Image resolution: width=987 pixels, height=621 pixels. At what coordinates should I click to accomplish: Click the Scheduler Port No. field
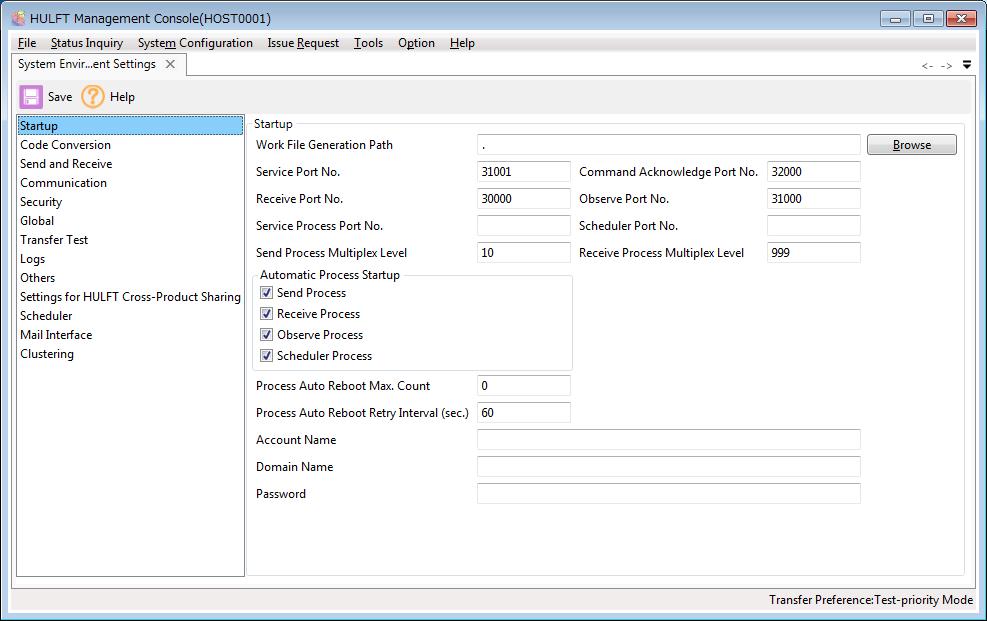coord(813,226)
